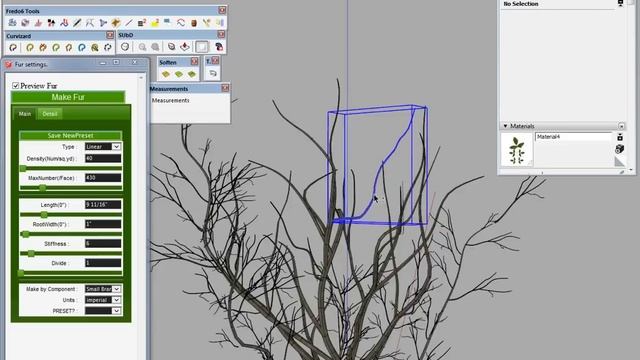The width and height of the screenshot is (640, 360).
Task: Click the RootWidth value field
Action: point(103,224)
